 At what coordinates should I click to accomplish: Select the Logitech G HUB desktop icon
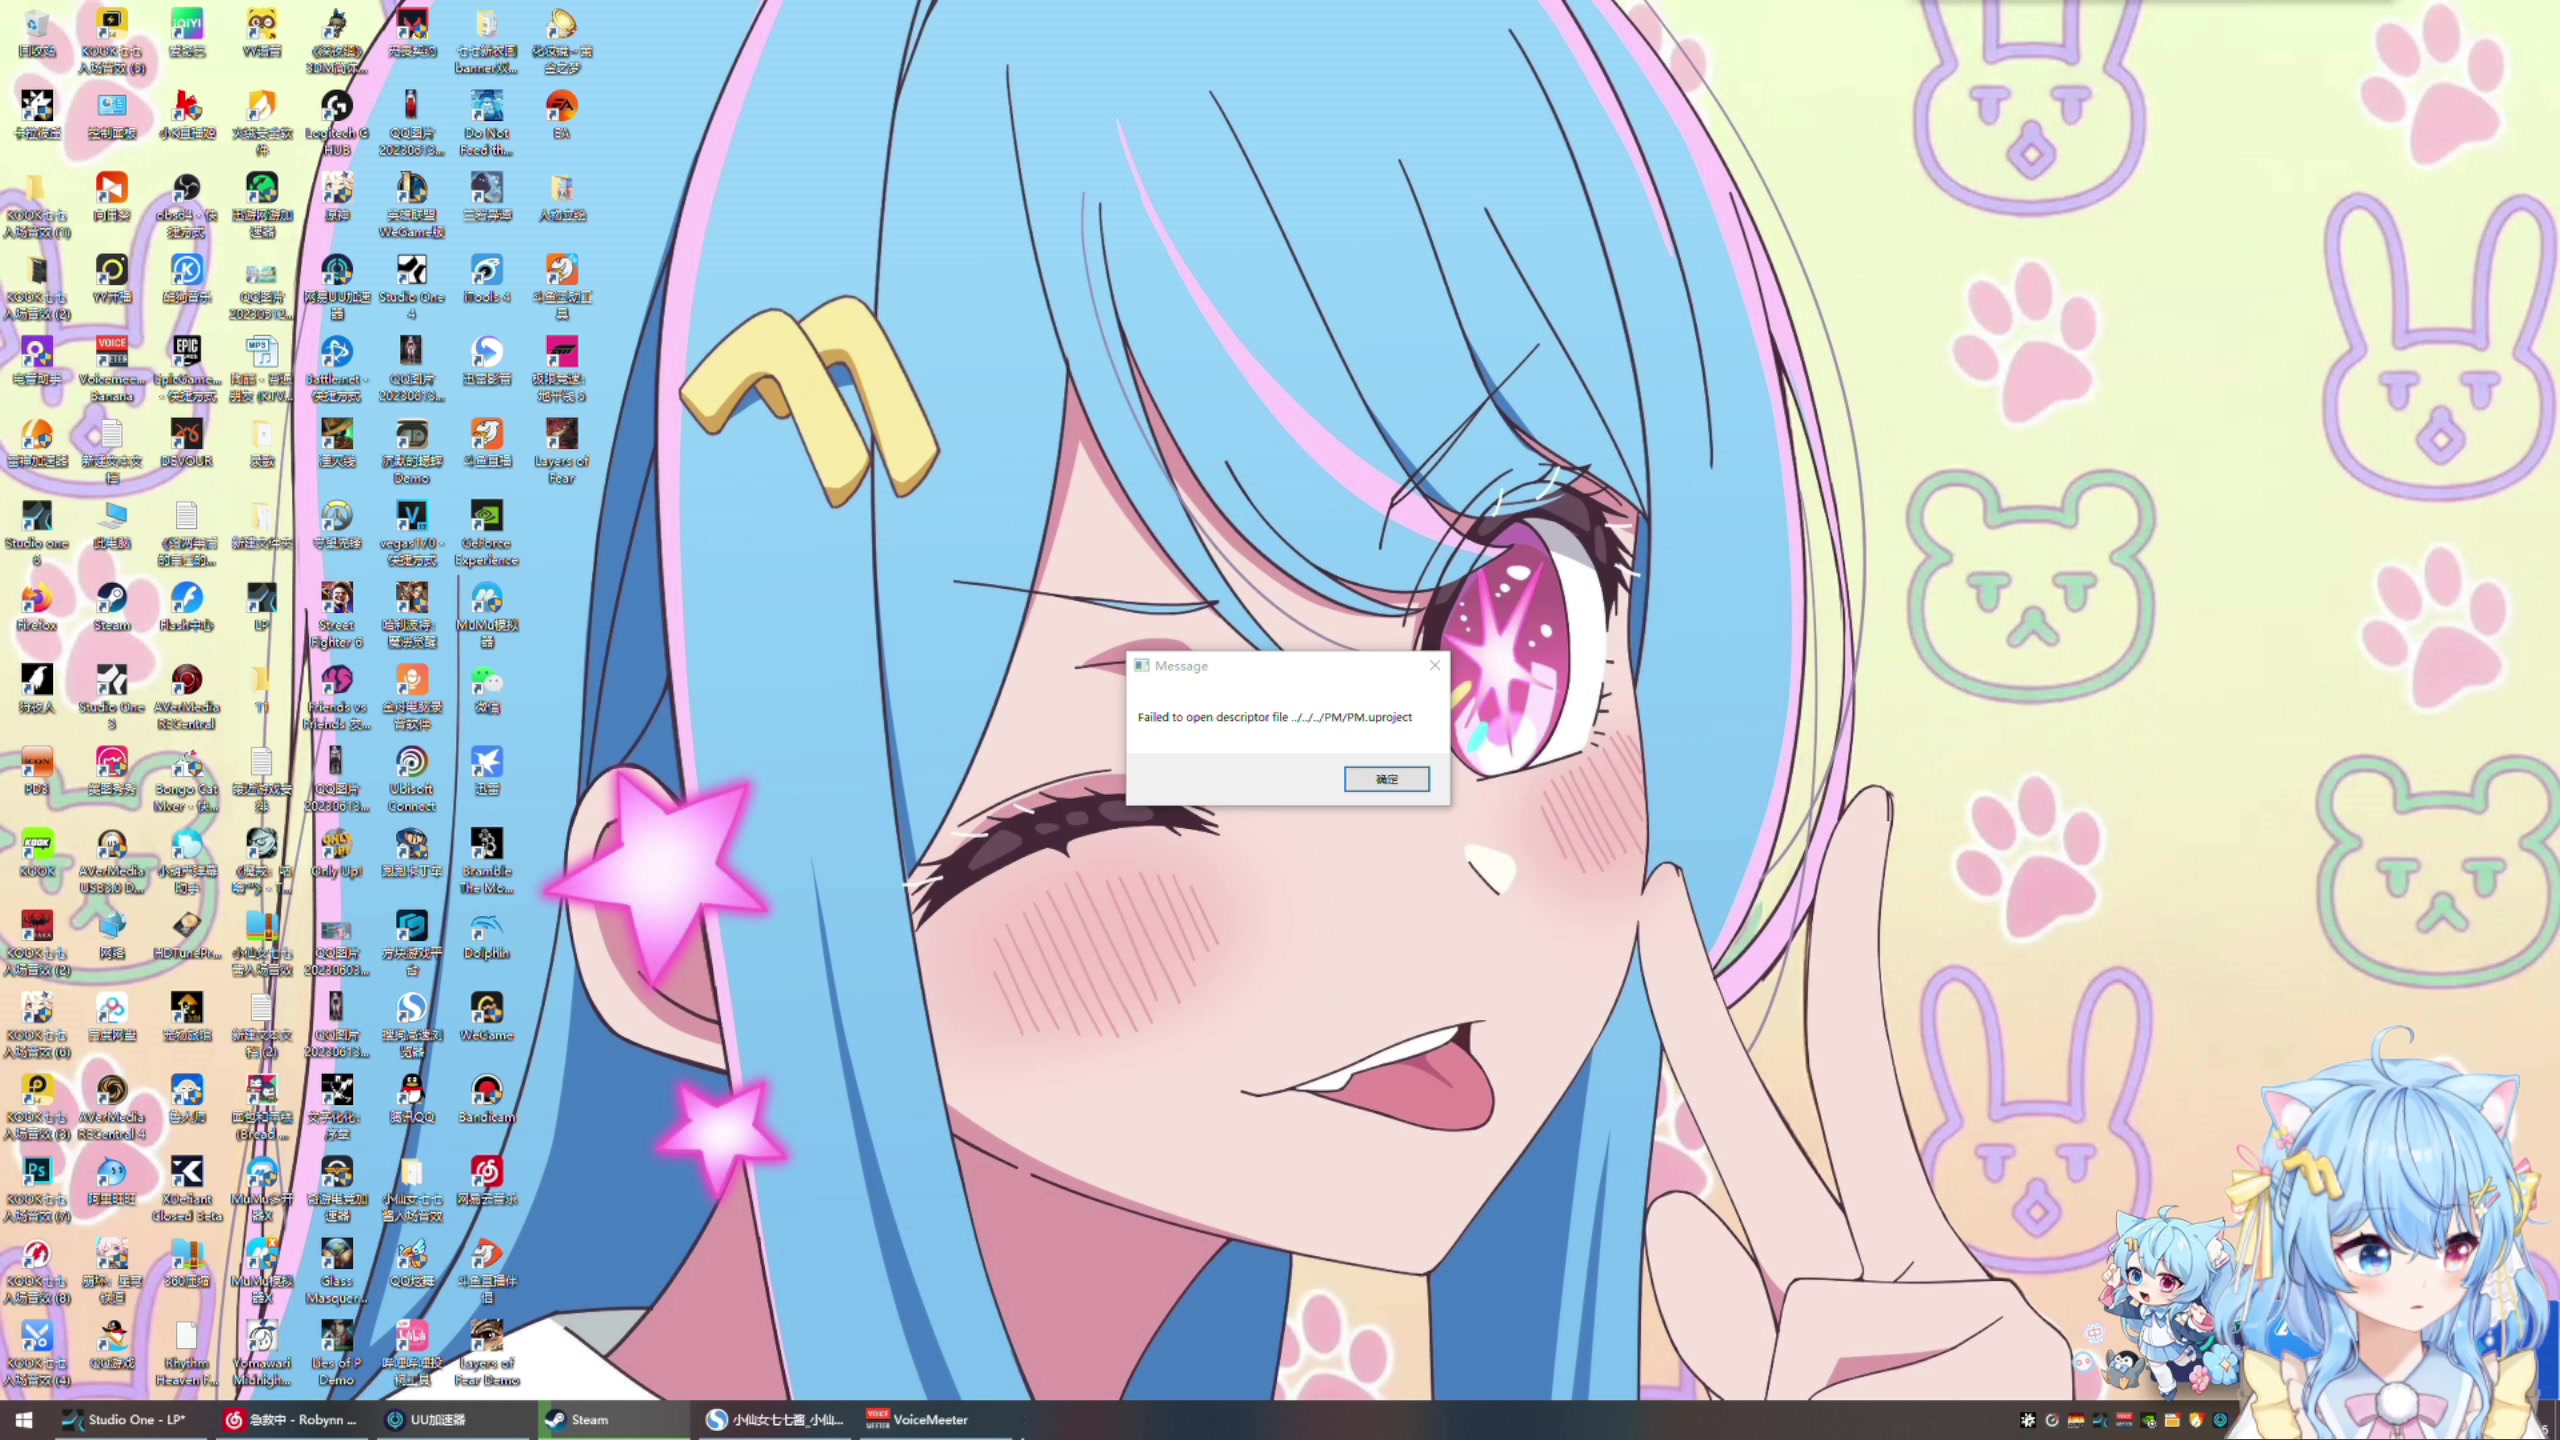(337, 124)
